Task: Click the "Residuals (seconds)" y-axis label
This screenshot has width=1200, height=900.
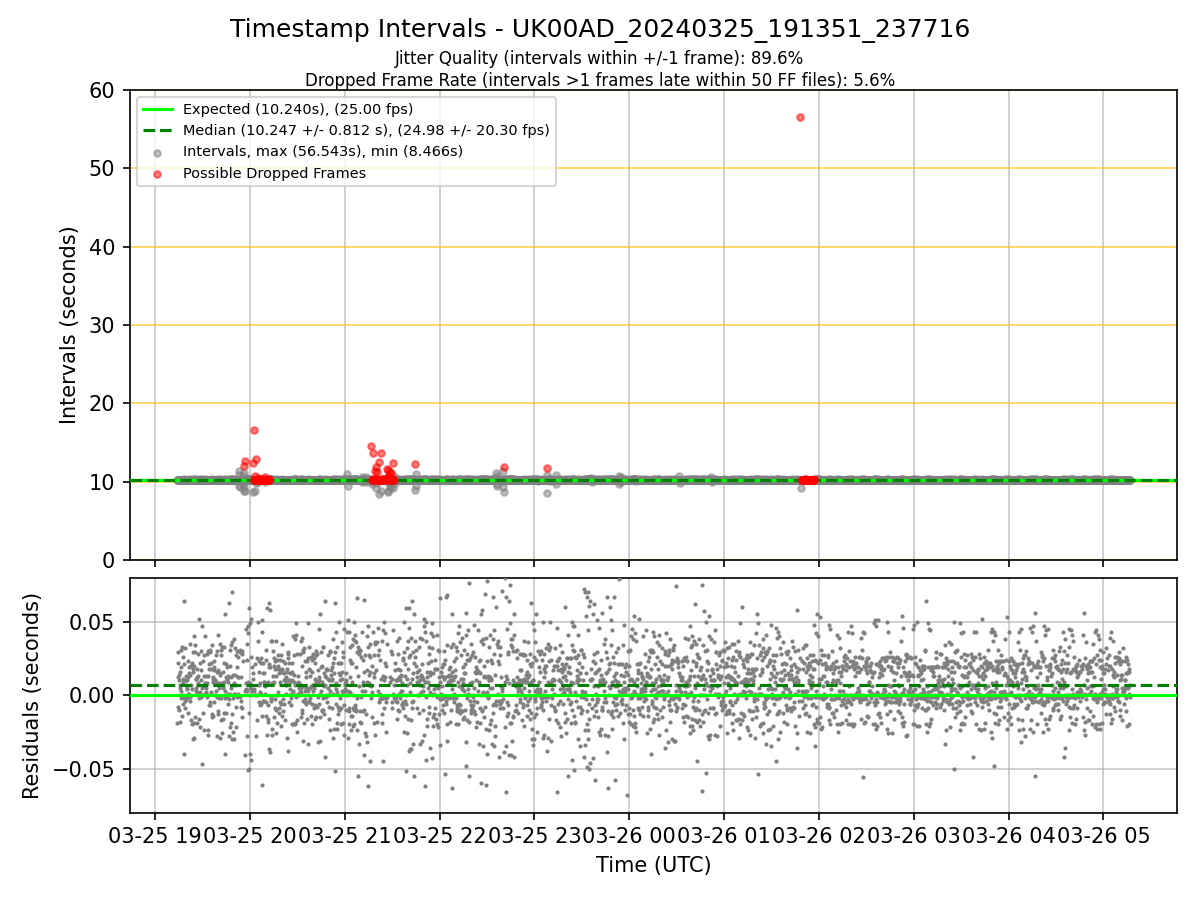Action: coord(32,696)
